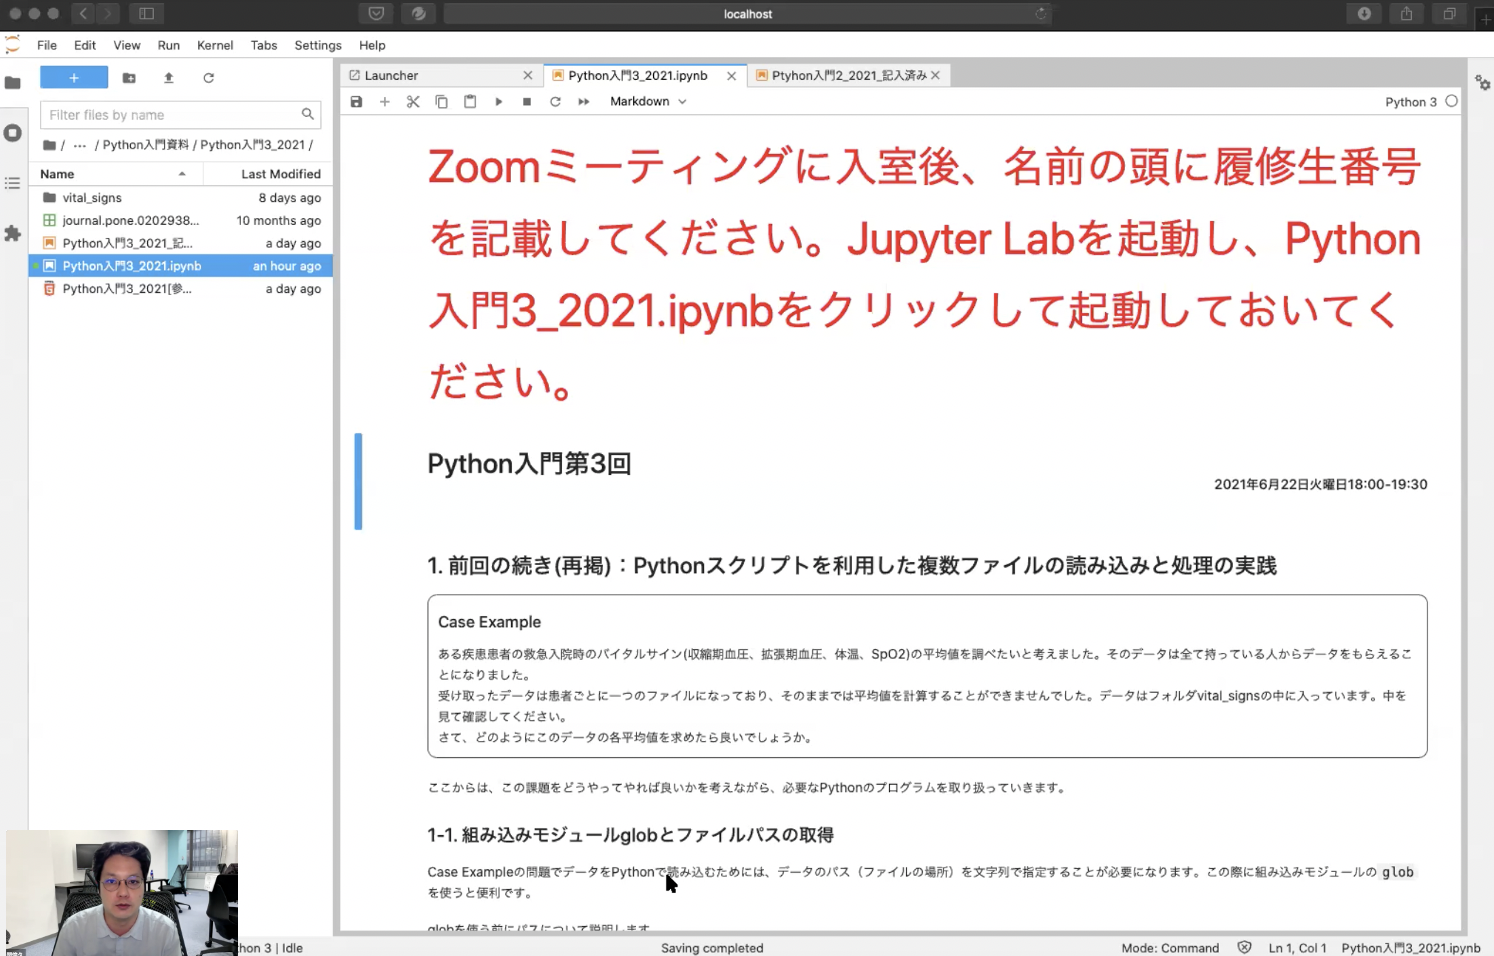Insert a cell below with plus icon
1494x956 pixels.
(385, 102)
